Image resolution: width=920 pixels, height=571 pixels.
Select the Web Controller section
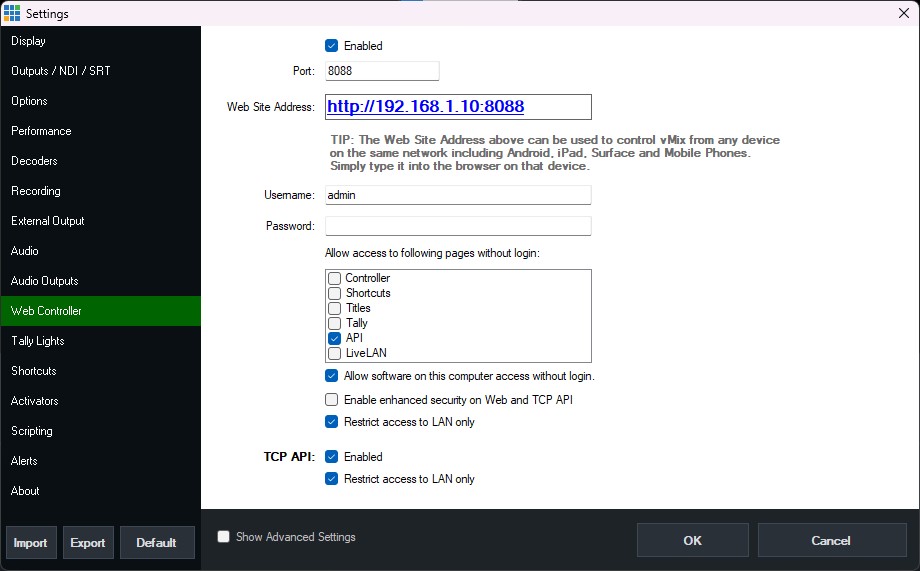(100, 310)
